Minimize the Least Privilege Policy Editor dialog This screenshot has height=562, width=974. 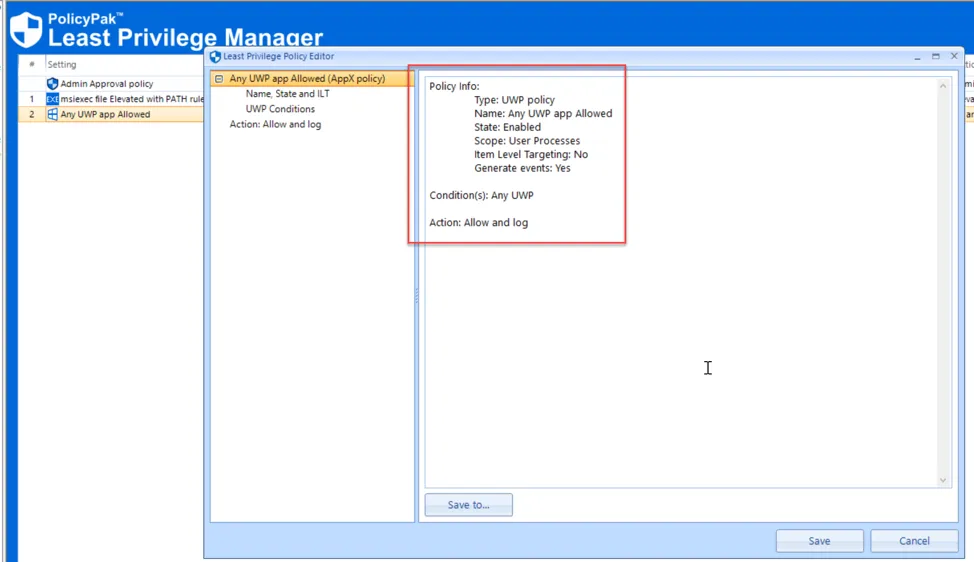918,57
